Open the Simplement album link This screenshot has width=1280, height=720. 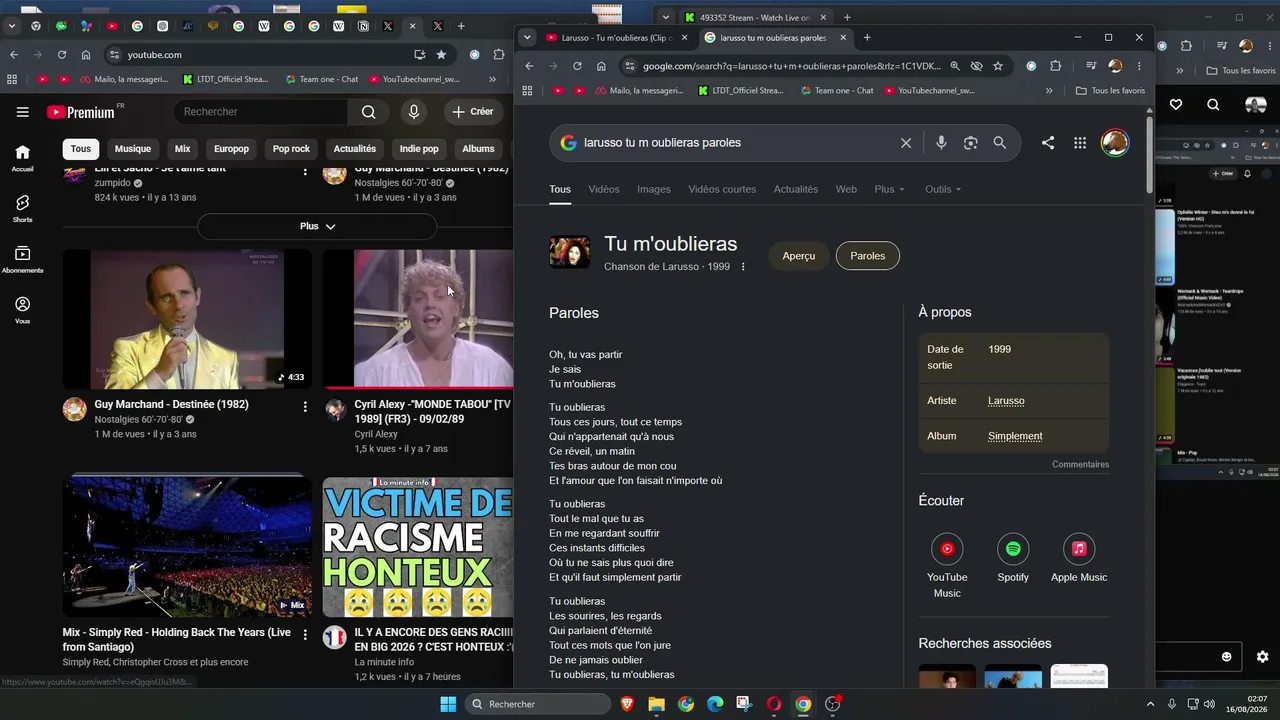click(x=1015, y=436)
